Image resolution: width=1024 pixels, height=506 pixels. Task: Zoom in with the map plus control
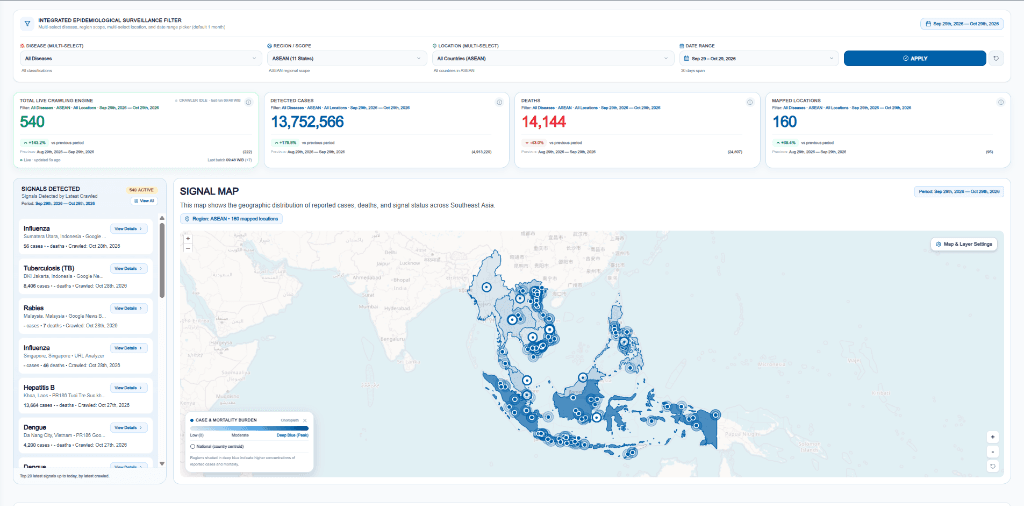pyautogui.click(x=188, y=239)
